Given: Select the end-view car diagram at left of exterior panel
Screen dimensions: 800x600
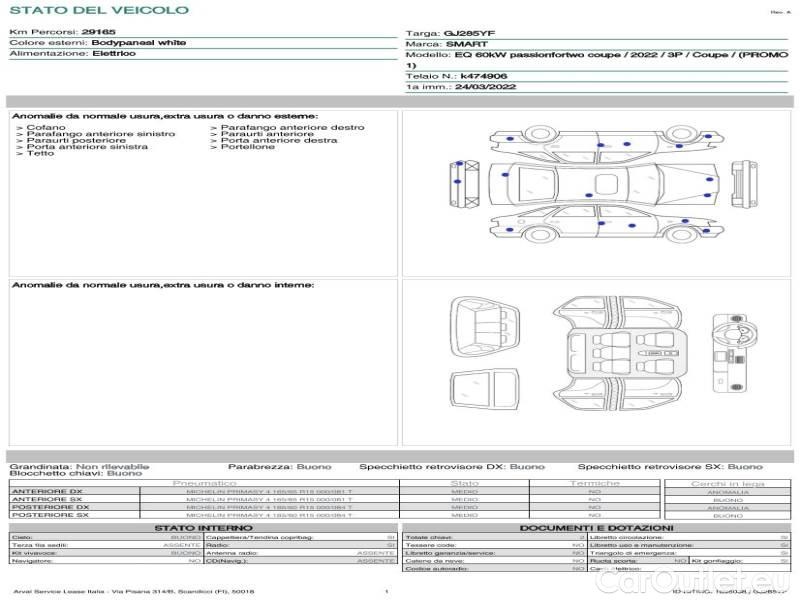Looking at the screenshot, I should coord(460,184).
